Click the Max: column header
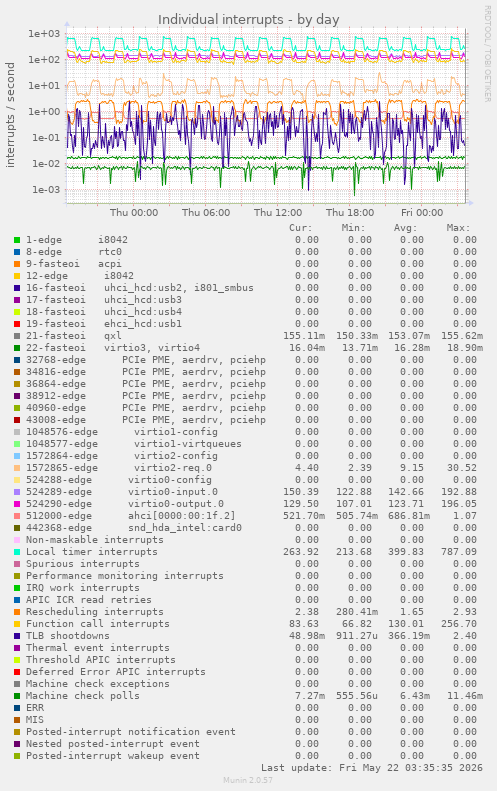The image size is (497, 791). [458, 228]
